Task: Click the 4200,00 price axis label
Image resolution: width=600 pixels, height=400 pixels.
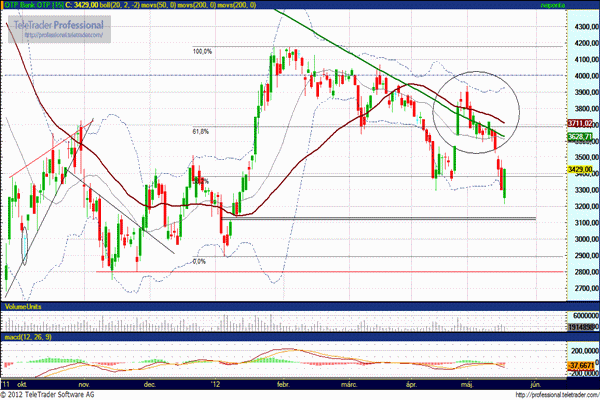Action: (x=586, y=43)
